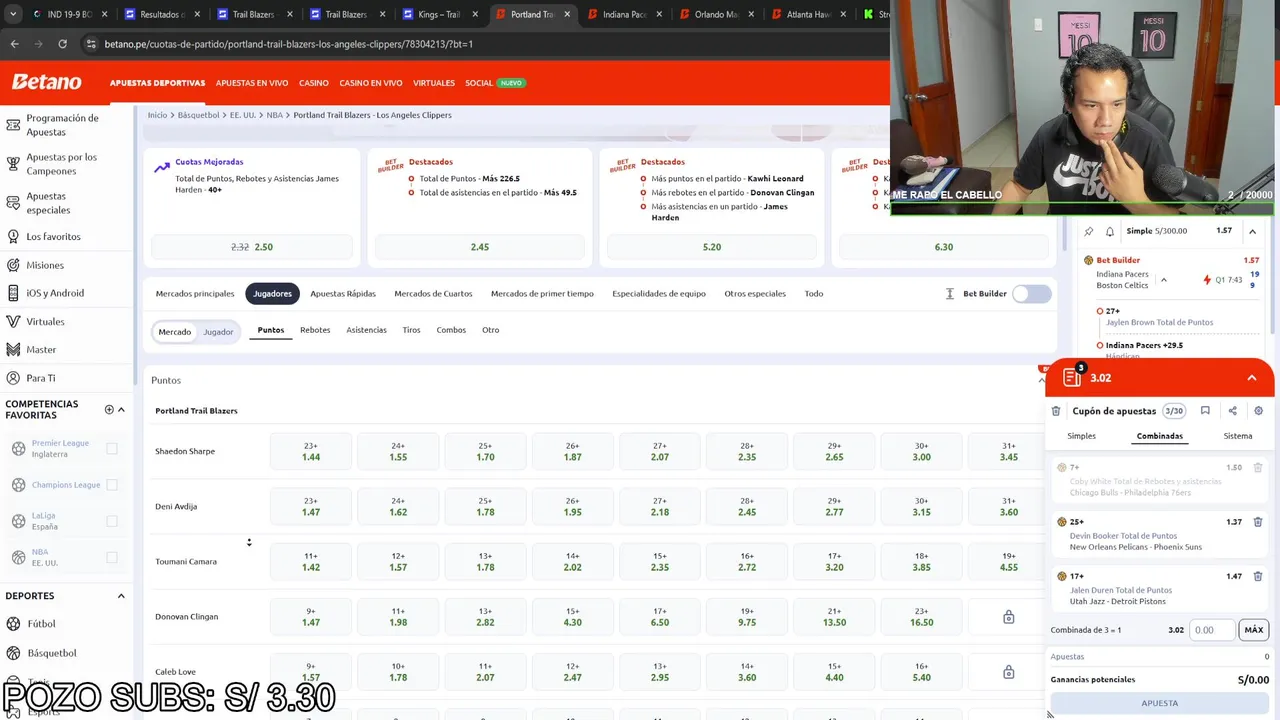Open Básquetbol sport in sidebar
Screen dimensions: 1280x720
(51, 653)
